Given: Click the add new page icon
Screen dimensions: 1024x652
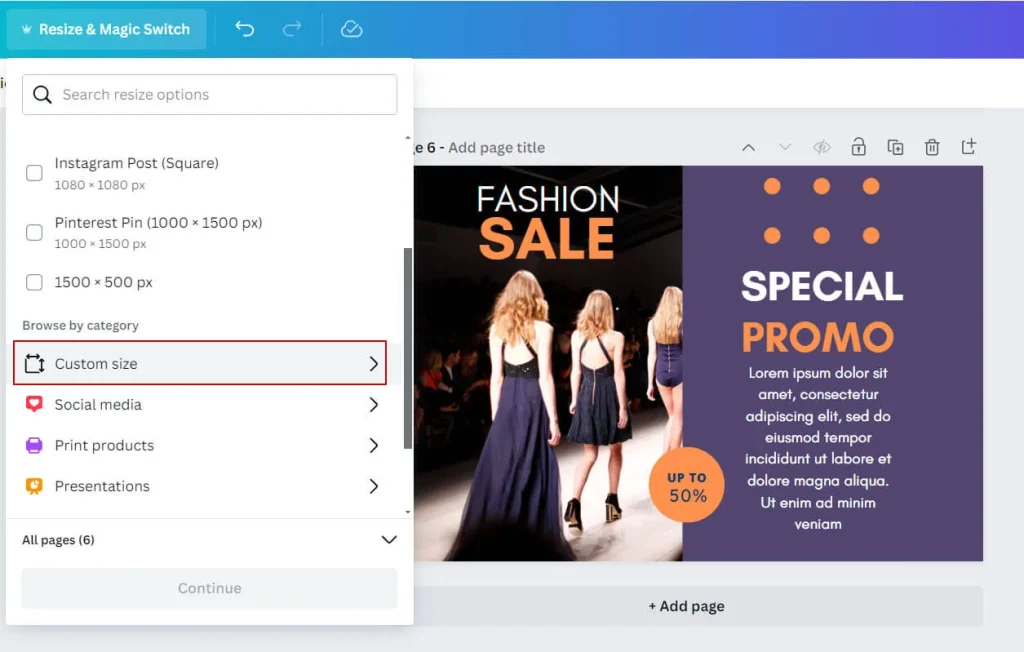Looking at the screenshot, I should [x=968, y=147].
